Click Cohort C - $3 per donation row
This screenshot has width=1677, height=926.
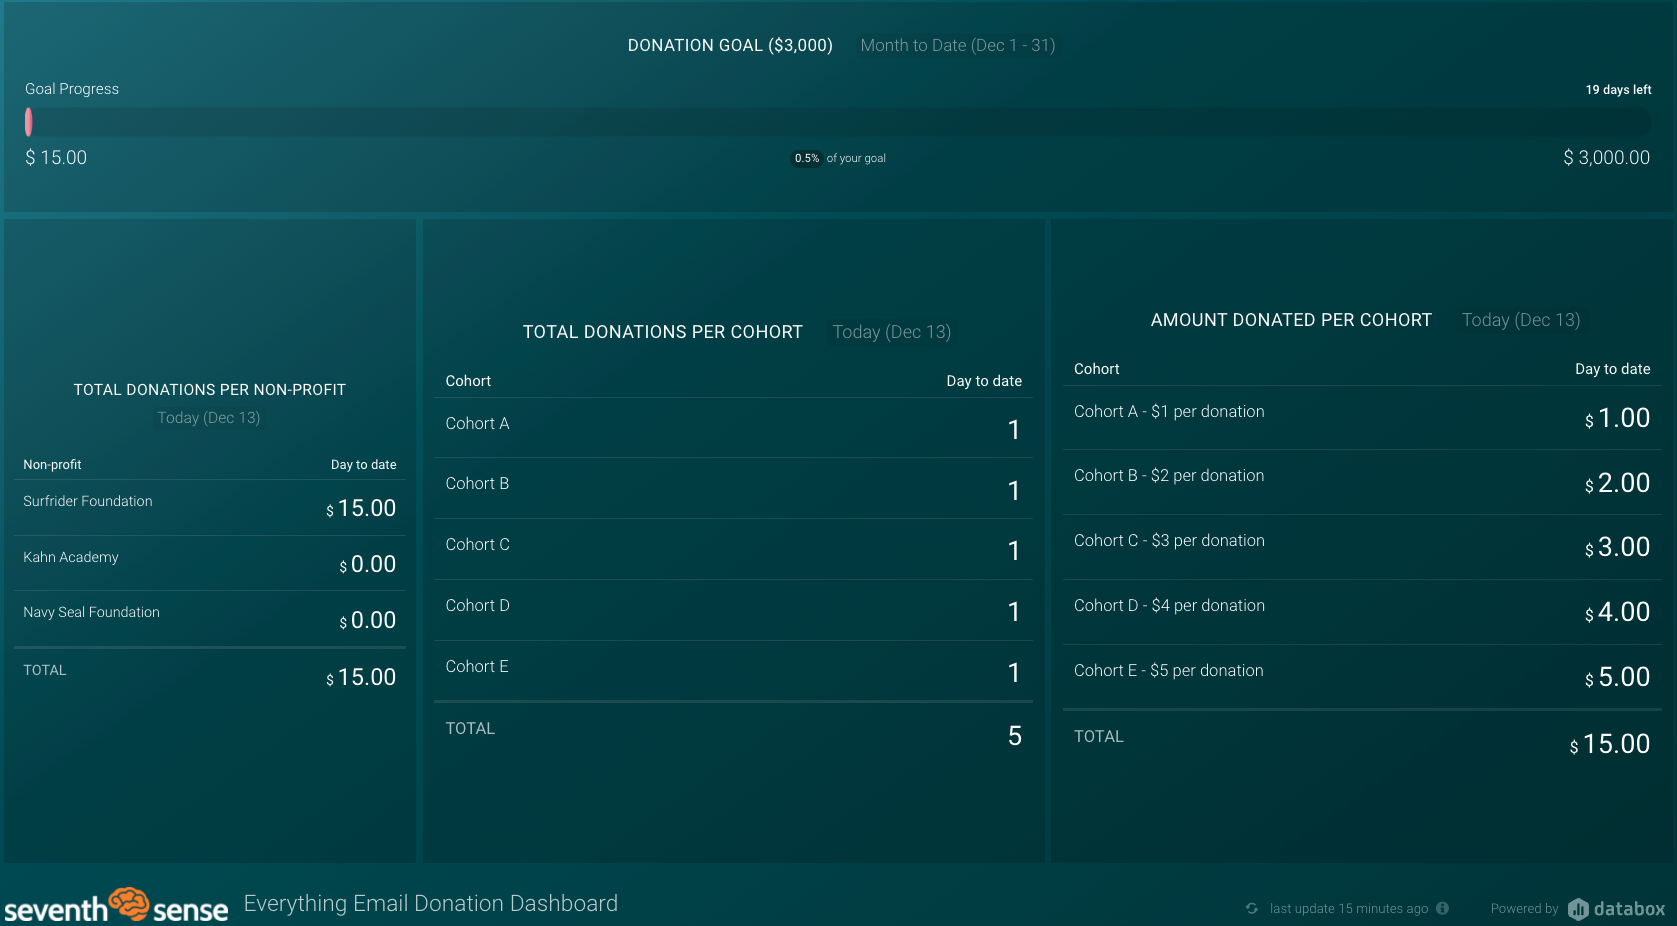(x=1169, y=541)
